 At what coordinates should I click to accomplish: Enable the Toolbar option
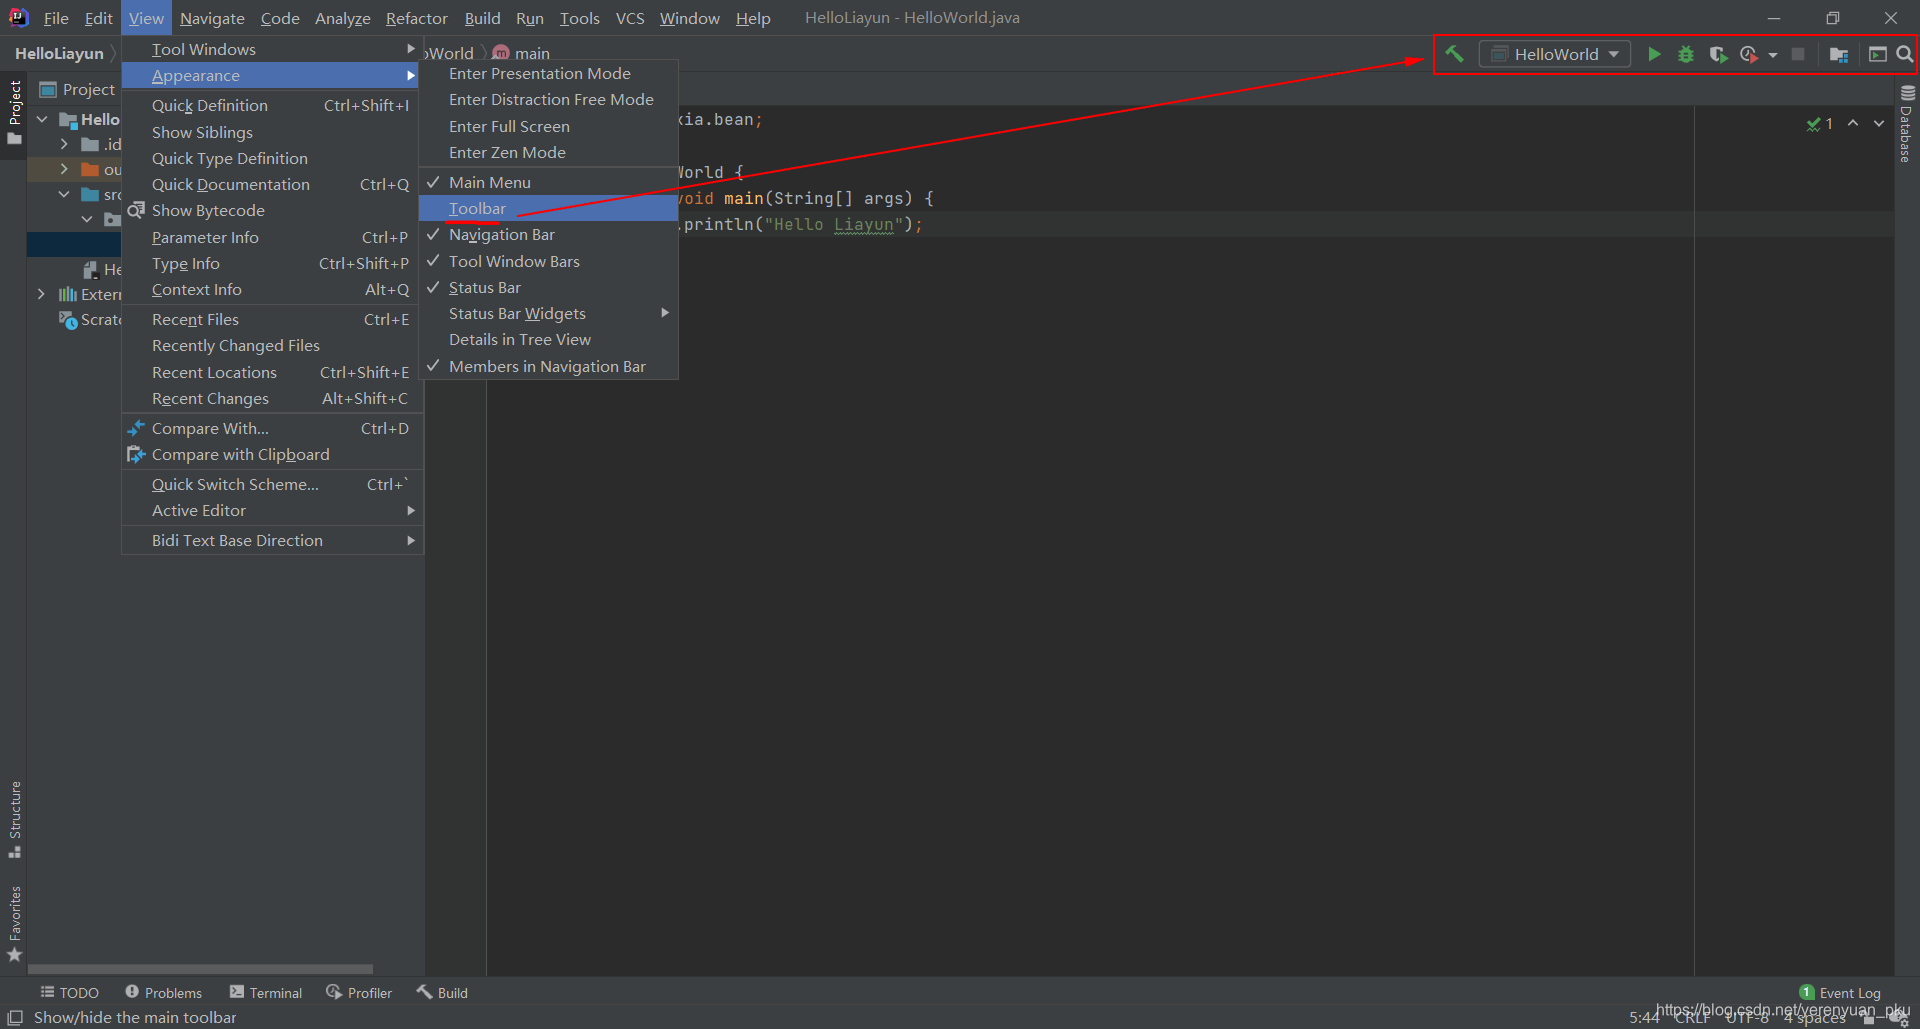548,208
